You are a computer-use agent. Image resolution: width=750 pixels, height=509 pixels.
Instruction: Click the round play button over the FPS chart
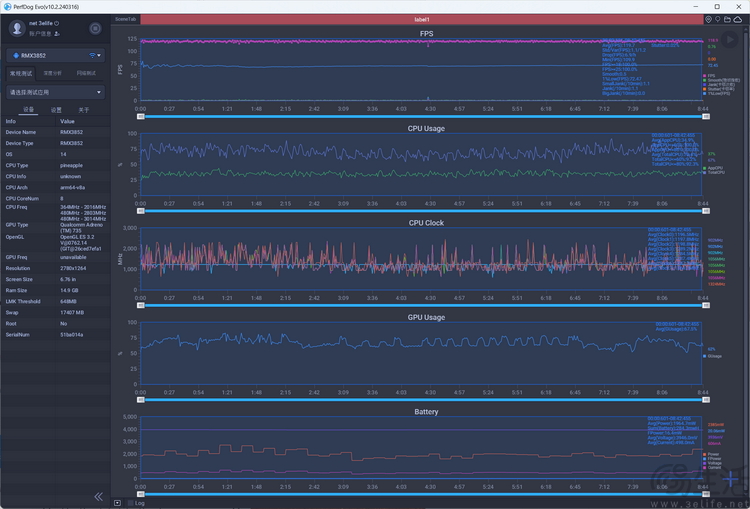[x=730, y=40]
